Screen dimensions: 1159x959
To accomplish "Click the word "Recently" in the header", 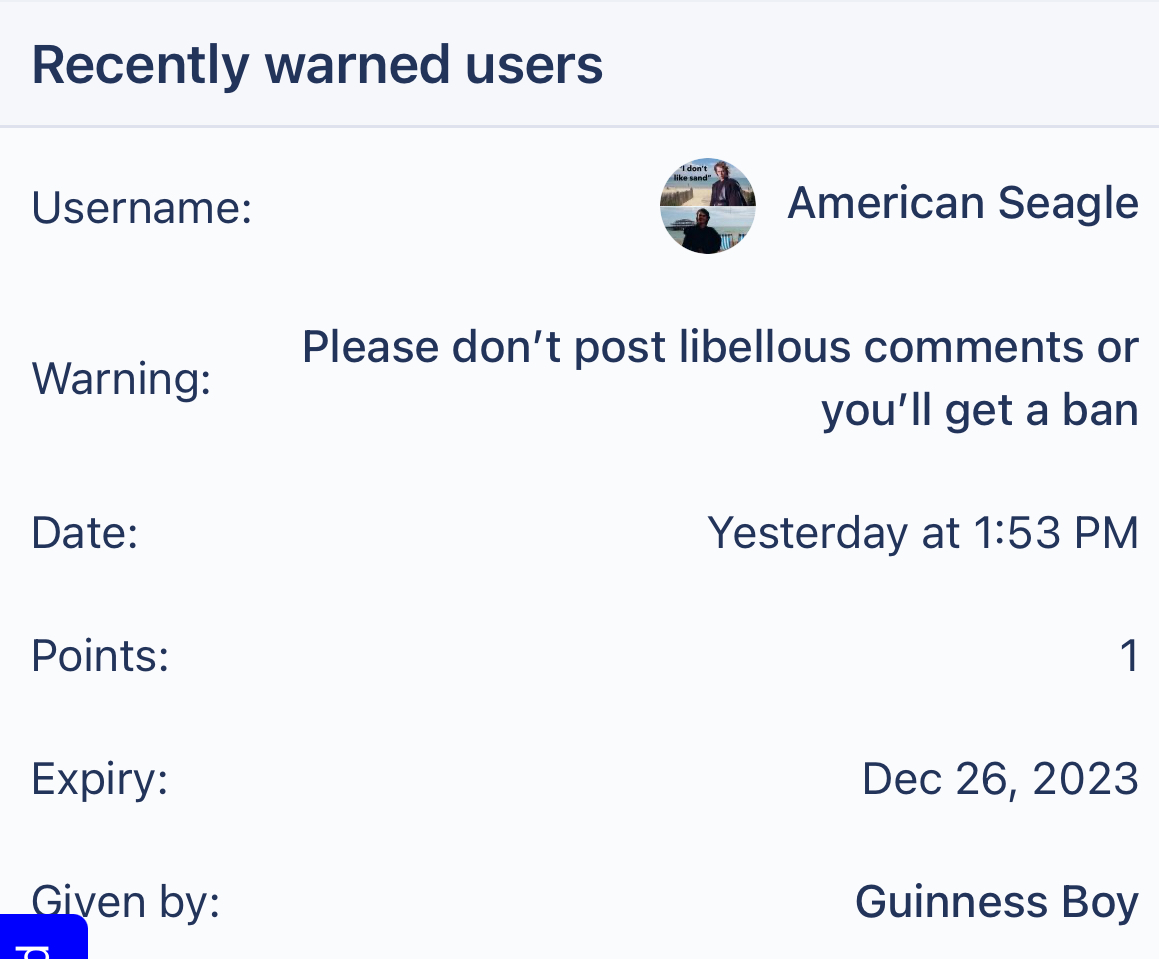I will click(140, 65).
